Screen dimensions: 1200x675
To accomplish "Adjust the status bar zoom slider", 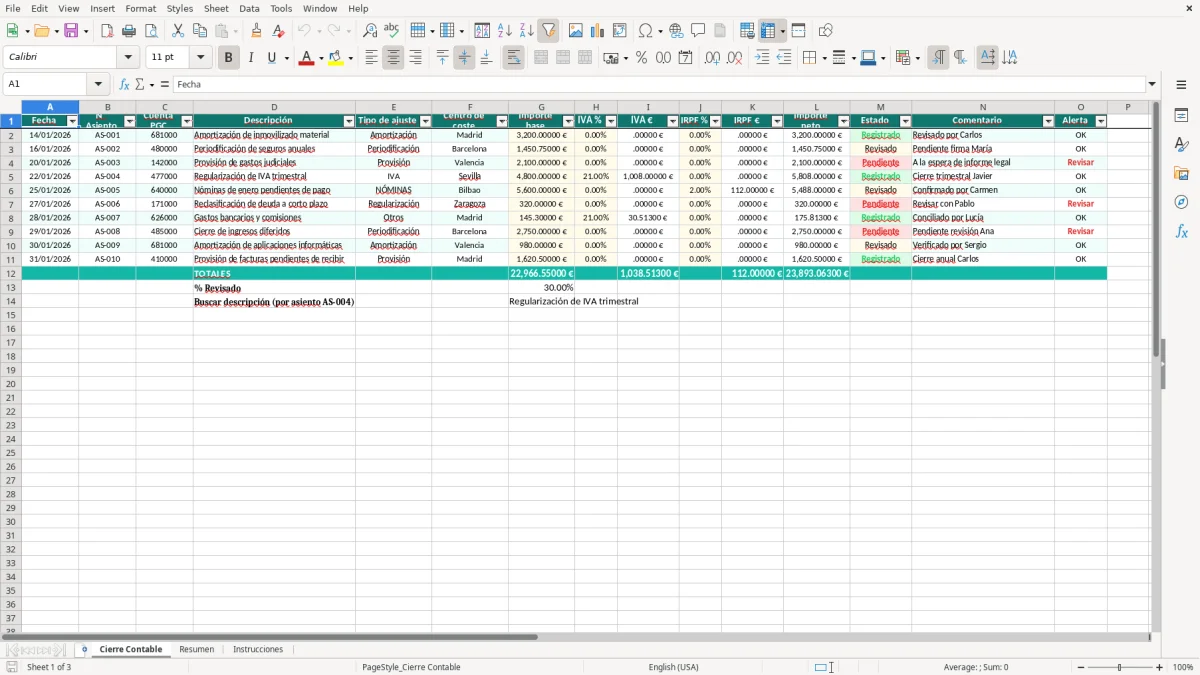I will pyautogui.click(x=1119, y=667).
